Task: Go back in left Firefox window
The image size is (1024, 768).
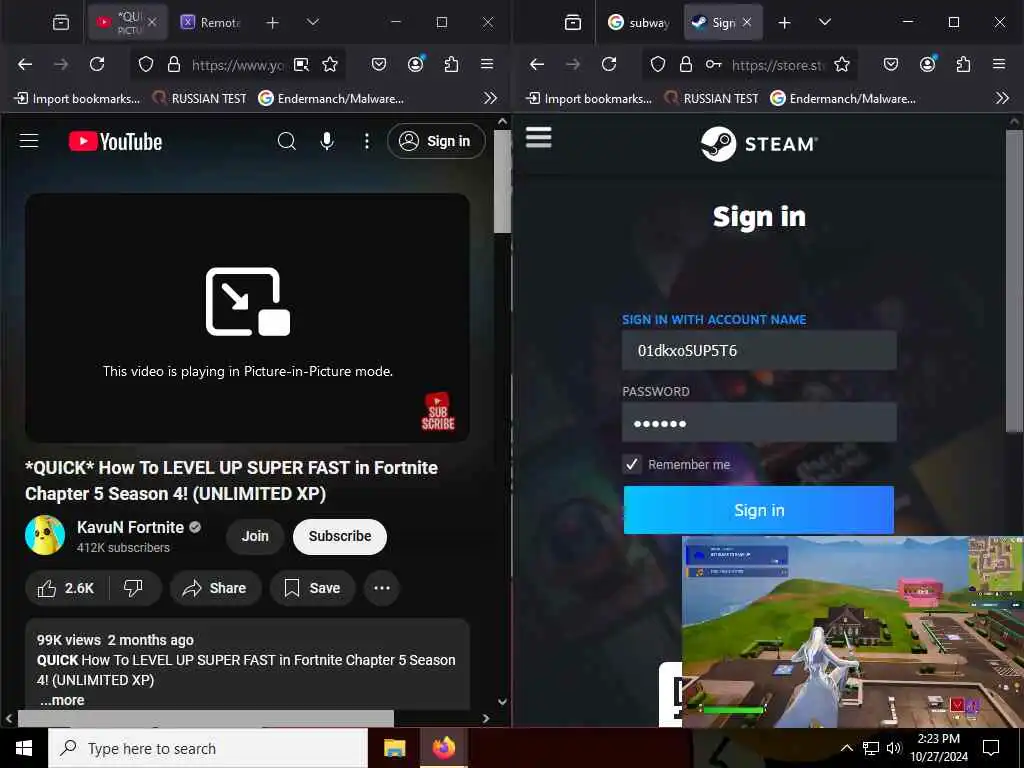Action: (x=25, y=64)
